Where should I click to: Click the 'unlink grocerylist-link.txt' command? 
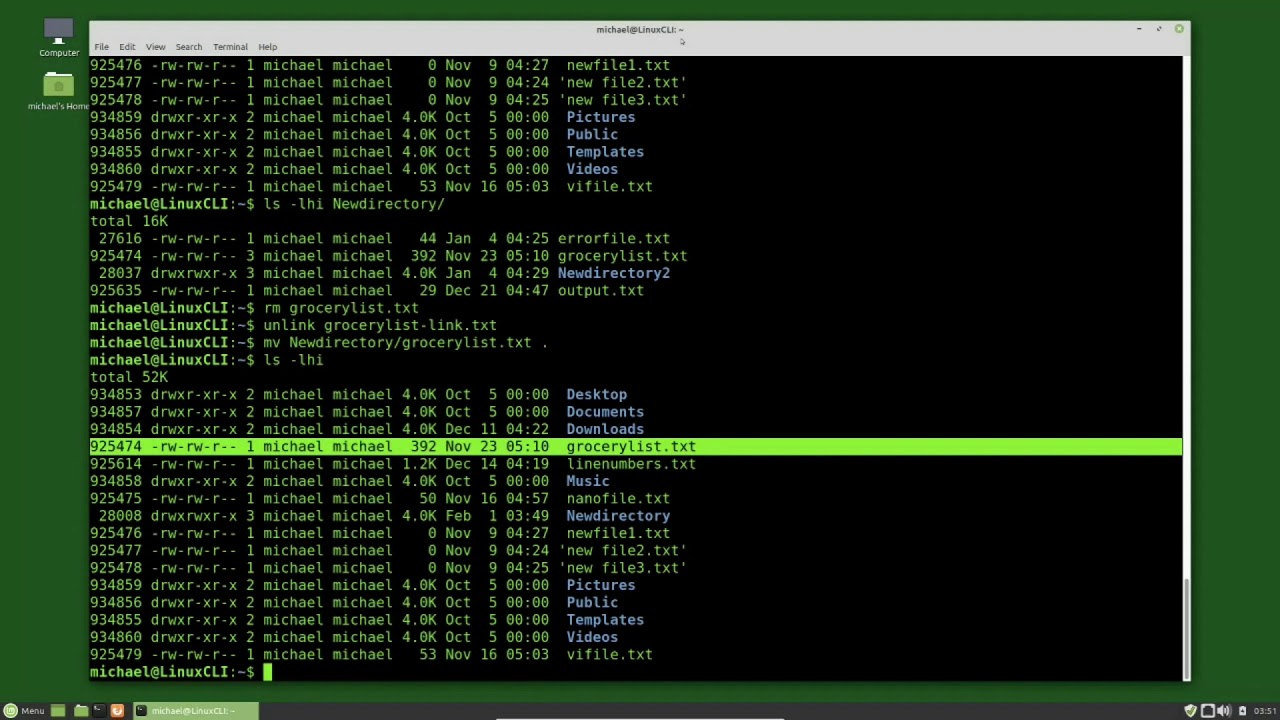point(380,325)
